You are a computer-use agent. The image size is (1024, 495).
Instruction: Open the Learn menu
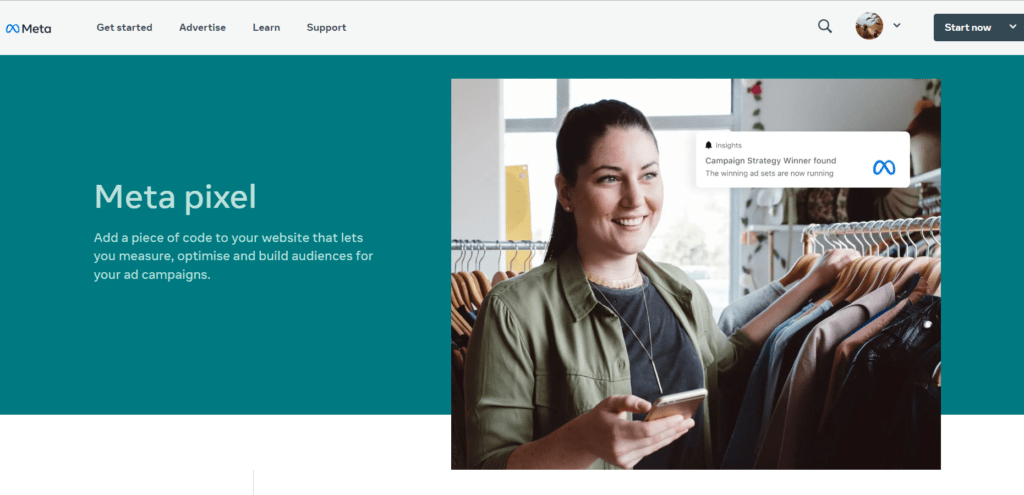266,27
